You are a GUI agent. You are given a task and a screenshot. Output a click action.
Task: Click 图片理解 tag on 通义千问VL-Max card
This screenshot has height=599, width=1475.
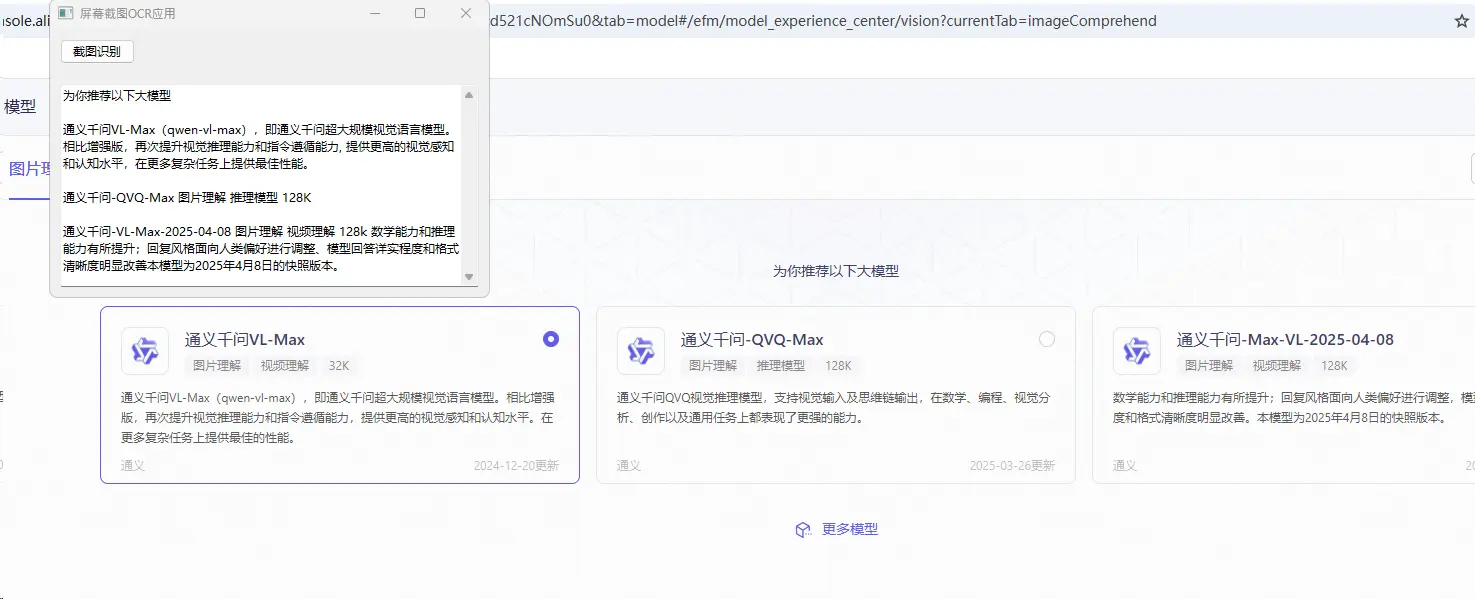pyautogui.click(x=217, y=366)
